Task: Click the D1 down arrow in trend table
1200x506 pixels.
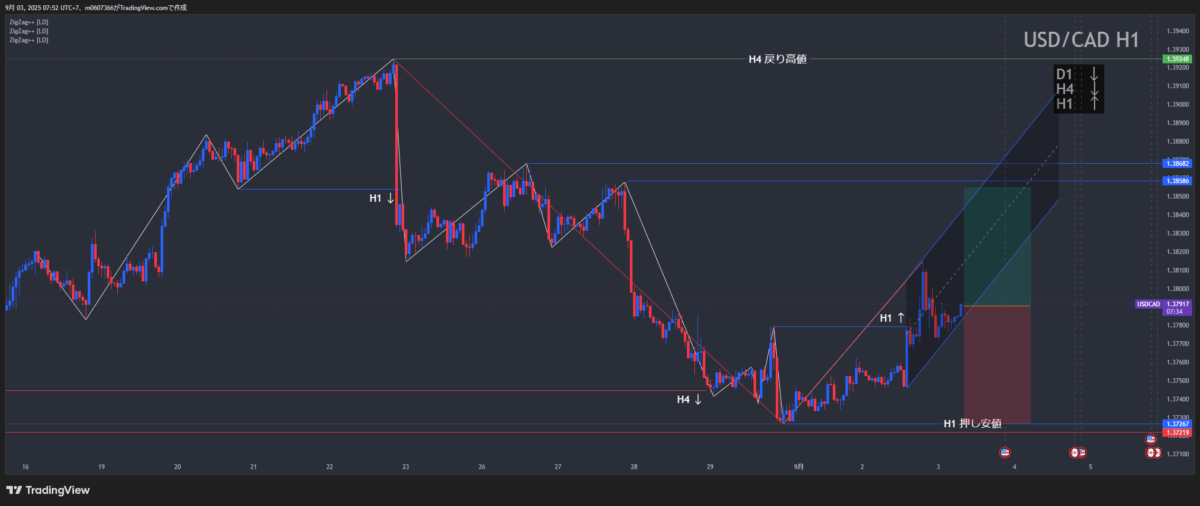Action: coord(1095,74)
